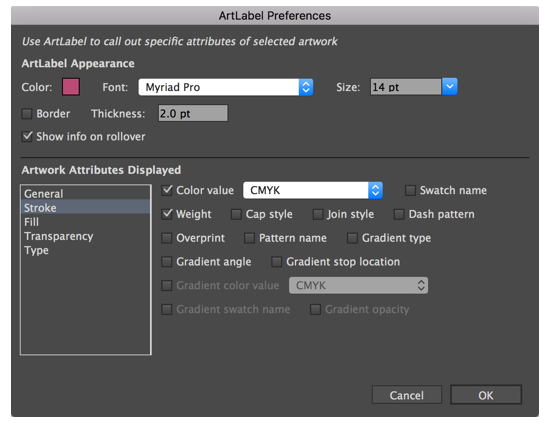Enable the Border checkbox
Screen dimensions: 545x424
[x=27, y=114]
